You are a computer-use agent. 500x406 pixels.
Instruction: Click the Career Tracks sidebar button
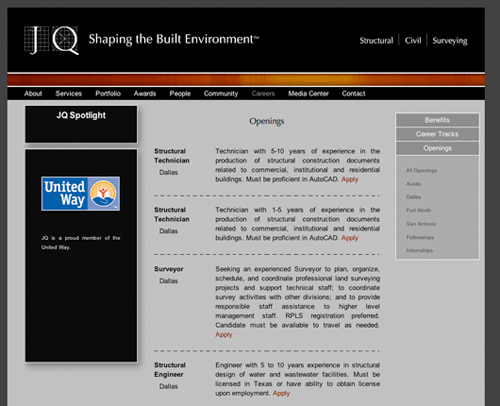tap(437, 134)
